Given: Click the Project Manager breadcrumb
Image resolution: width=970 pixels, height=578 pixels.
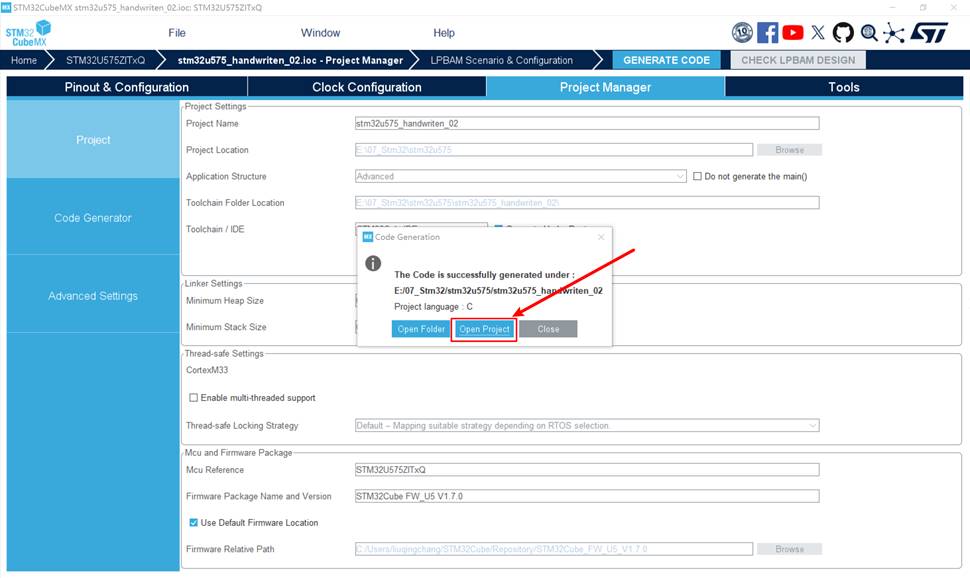Looking at the screenshot, I should (x=290, y=60).
